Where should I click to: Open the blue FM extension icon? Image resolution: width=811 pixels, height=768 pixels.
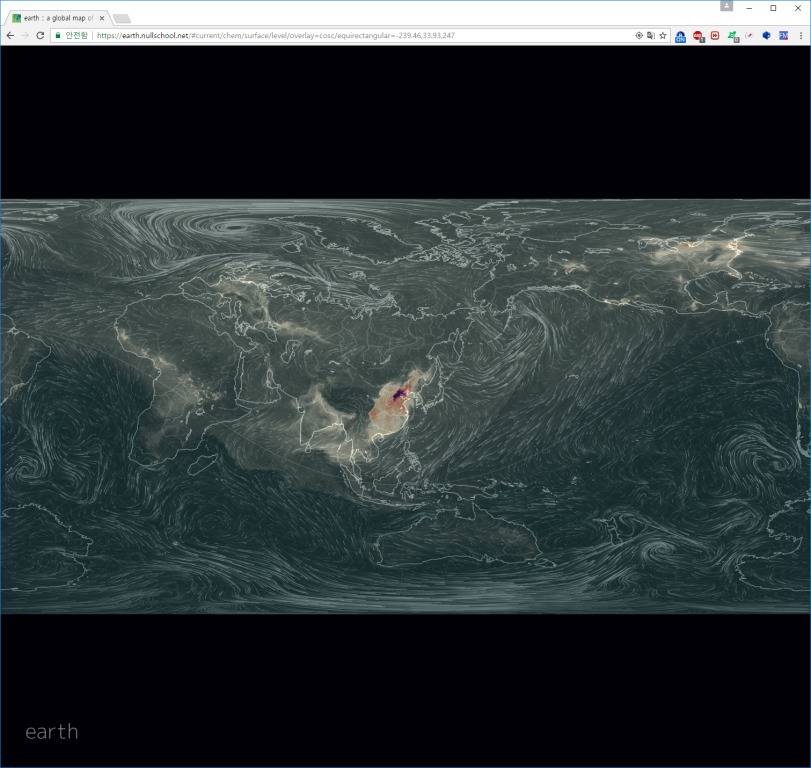pyautogui.click(x=783, y=35)
